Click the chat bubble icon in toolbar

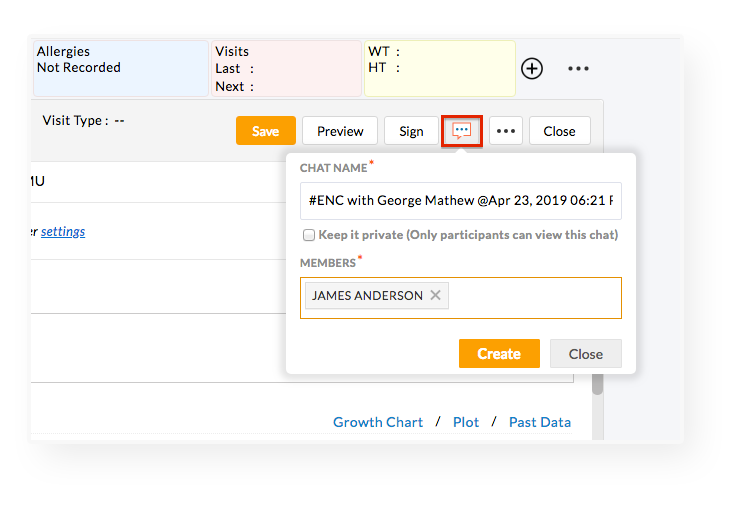pos(462,131)
